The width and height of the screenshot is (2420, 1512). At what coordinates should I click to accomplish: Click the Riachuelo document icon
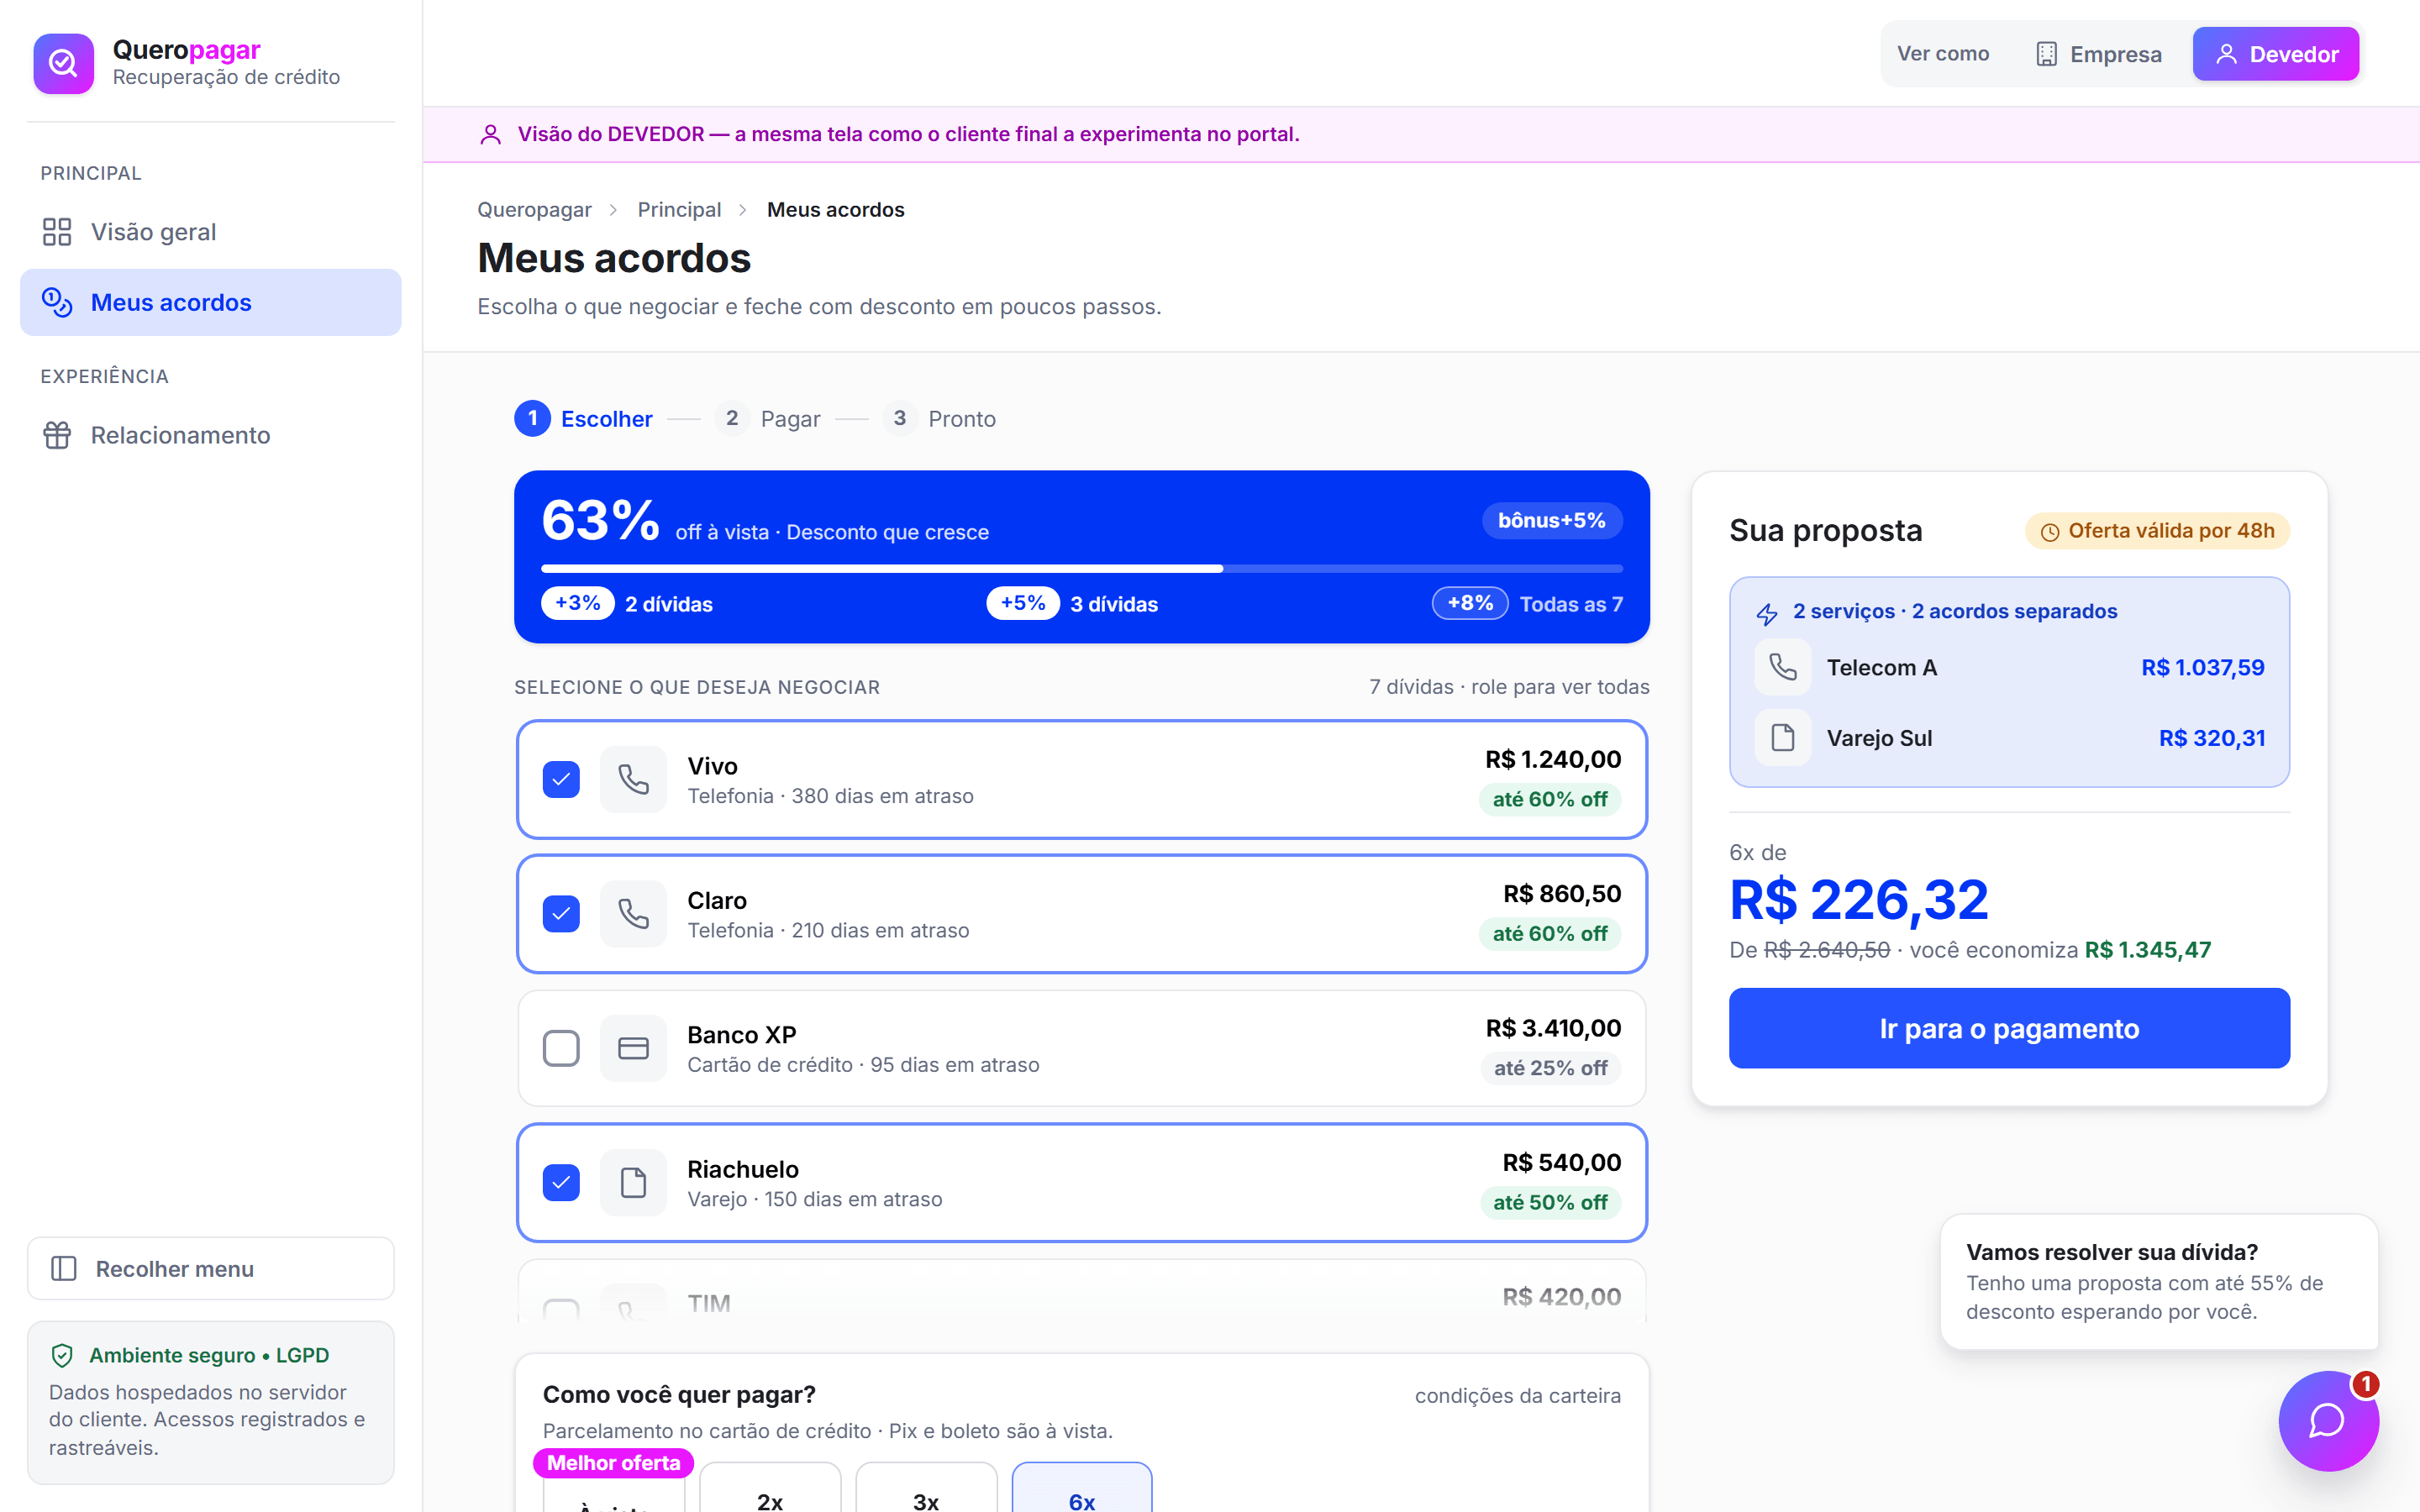pos(633,1182)
